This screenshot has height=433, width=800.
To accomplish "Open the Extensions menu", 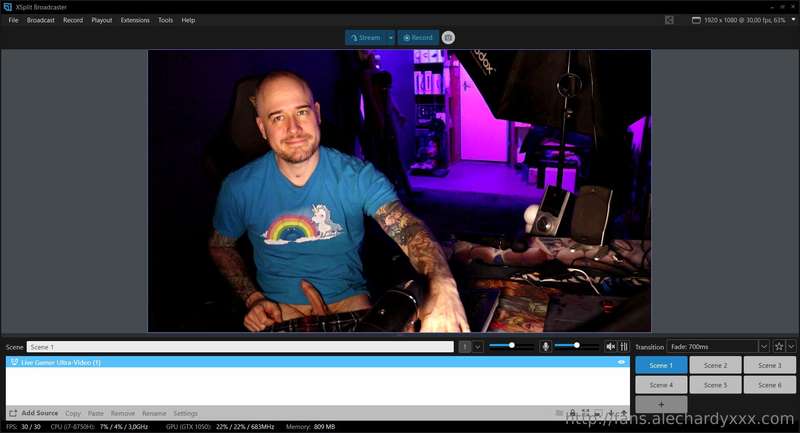I will 135,20.
